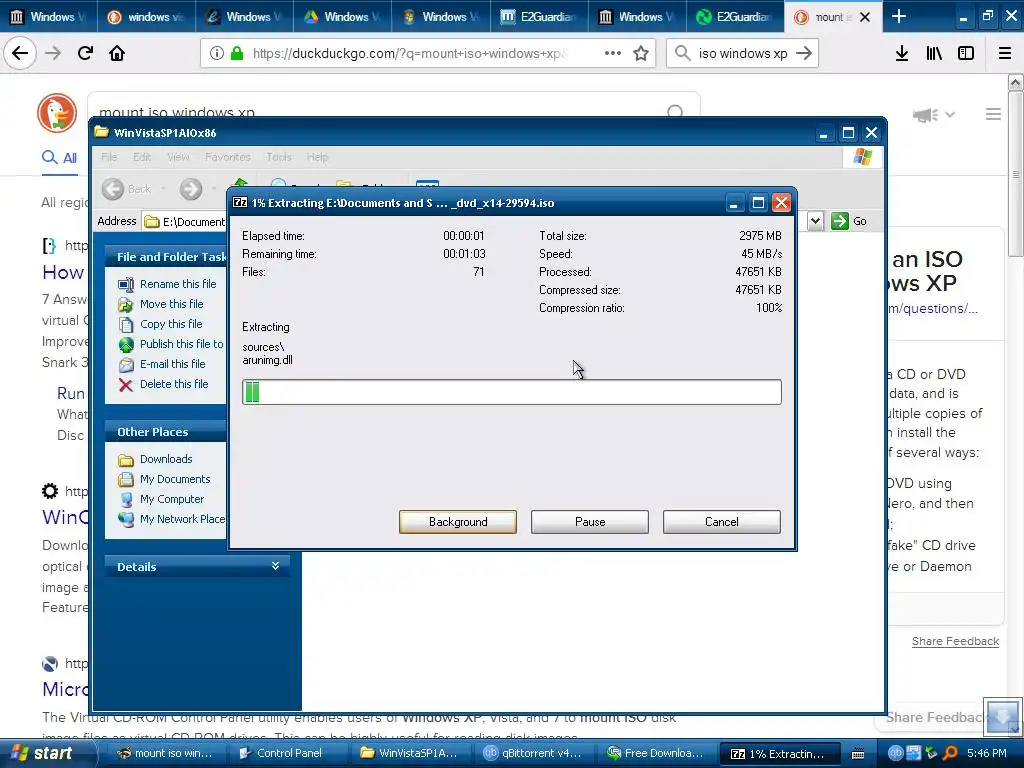
Task: Click Explorer's Forward button
Action: point(191,189)
